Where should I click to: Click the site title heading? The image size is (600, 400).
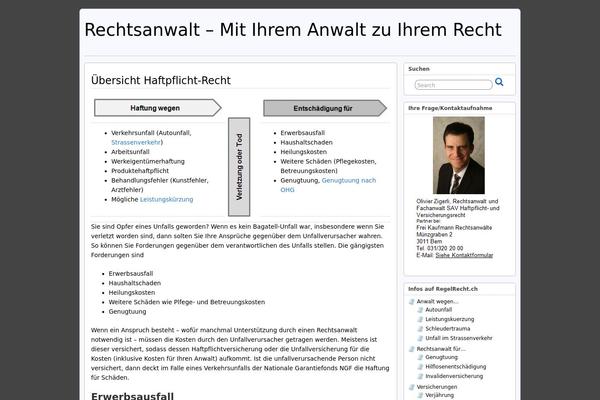pos(293,30)
